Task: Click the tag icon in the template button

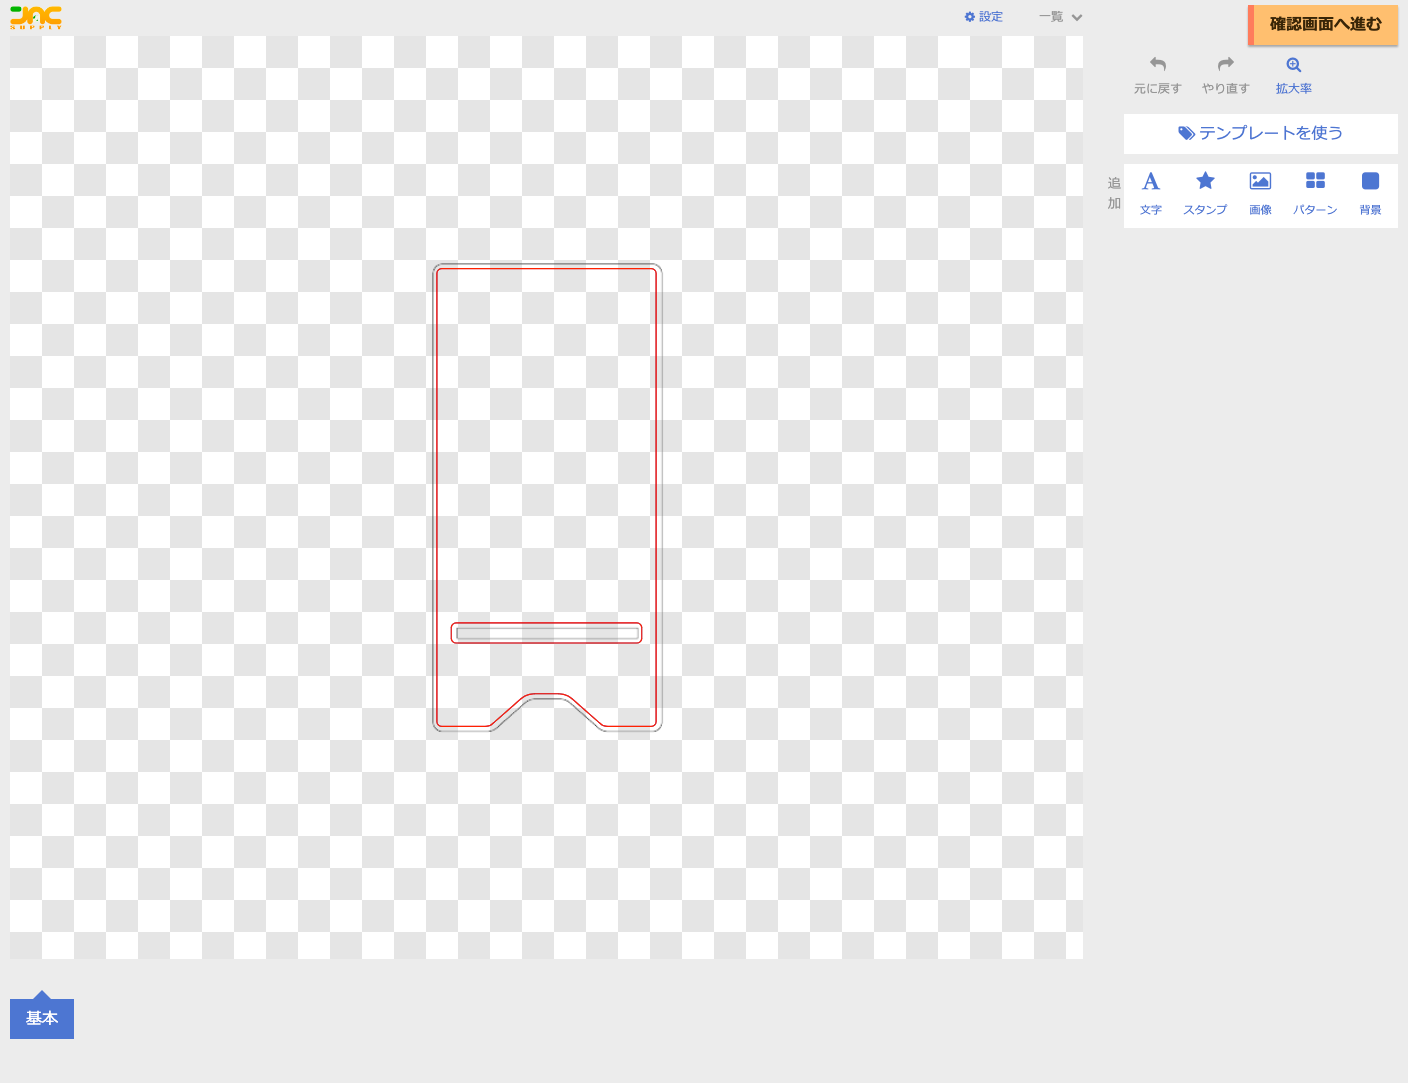Action: [1186, 133]
